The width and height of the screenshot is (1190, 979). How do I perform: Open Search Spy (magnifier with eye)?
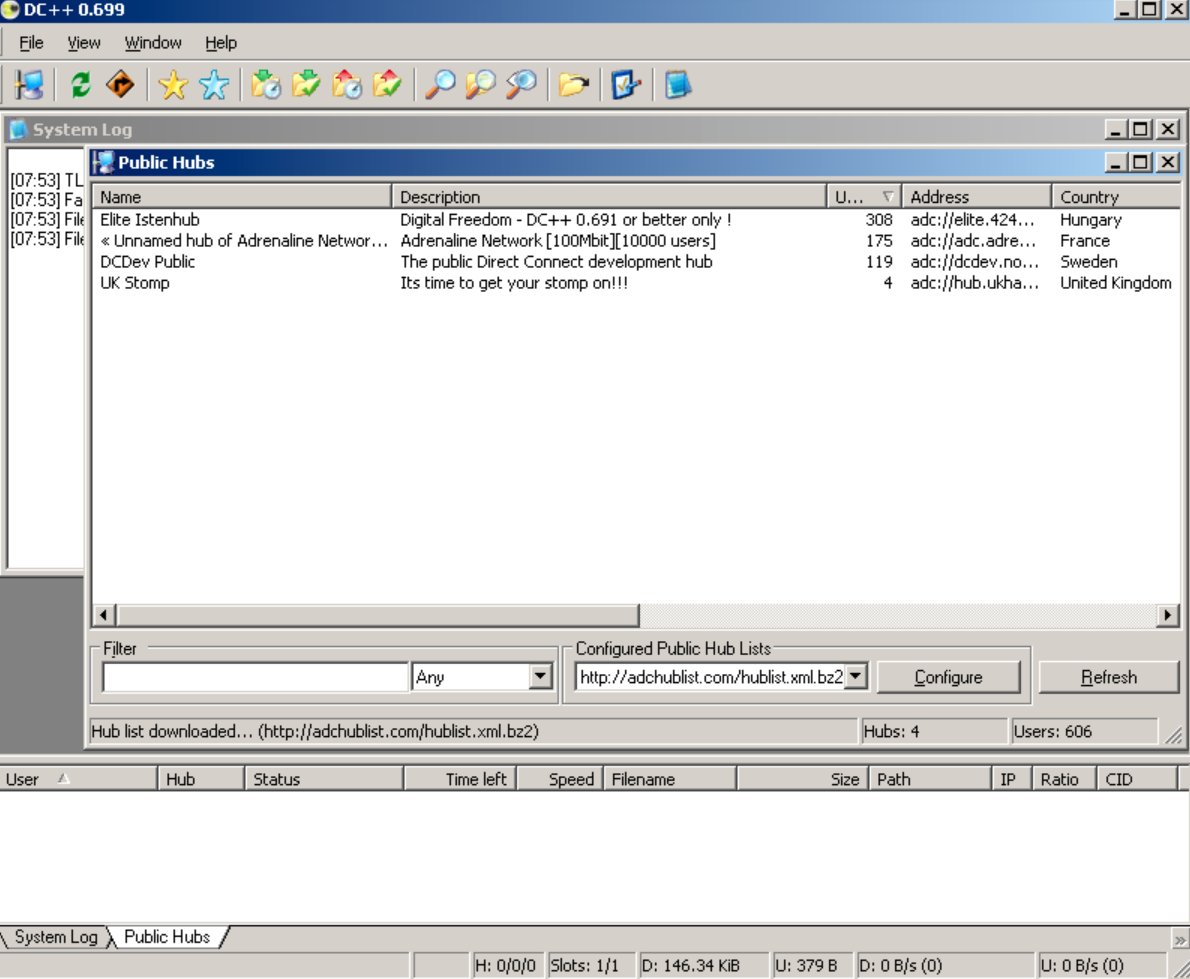(521, 84)
